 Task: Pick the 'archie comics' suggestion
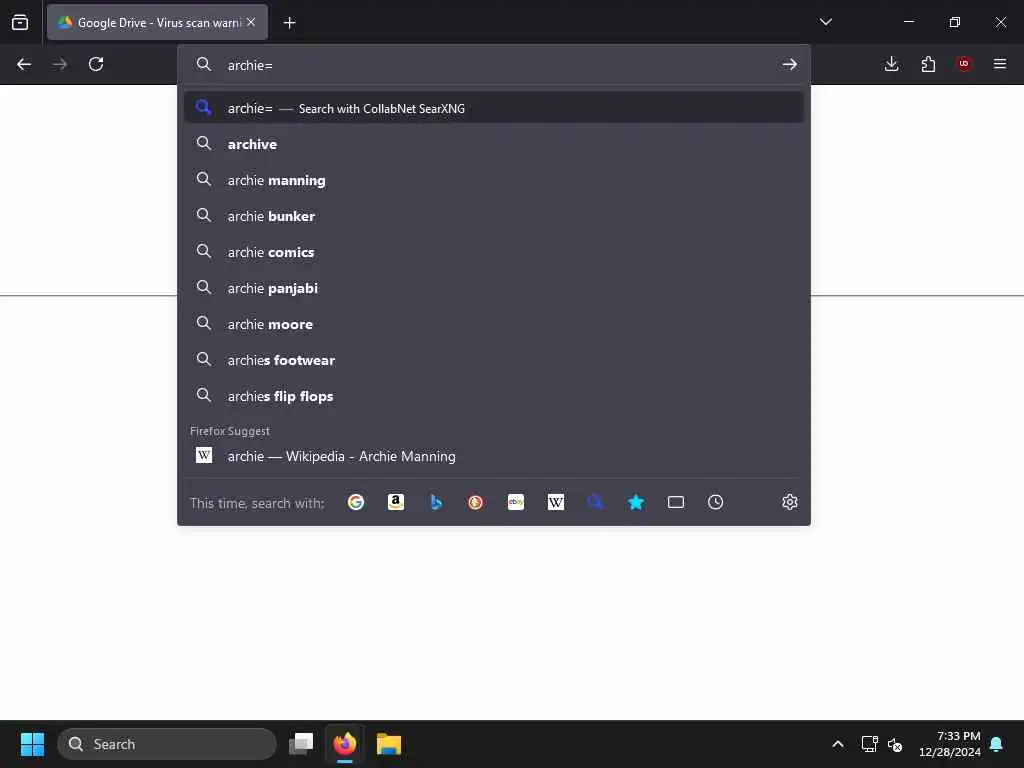[494, 252]
